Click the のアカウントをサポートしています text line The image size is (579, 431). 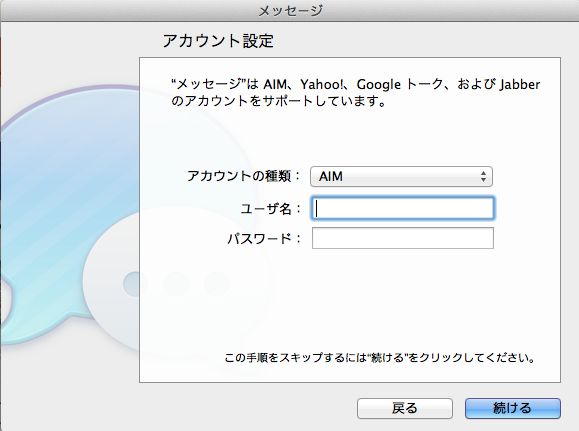[x=279, y=101]
